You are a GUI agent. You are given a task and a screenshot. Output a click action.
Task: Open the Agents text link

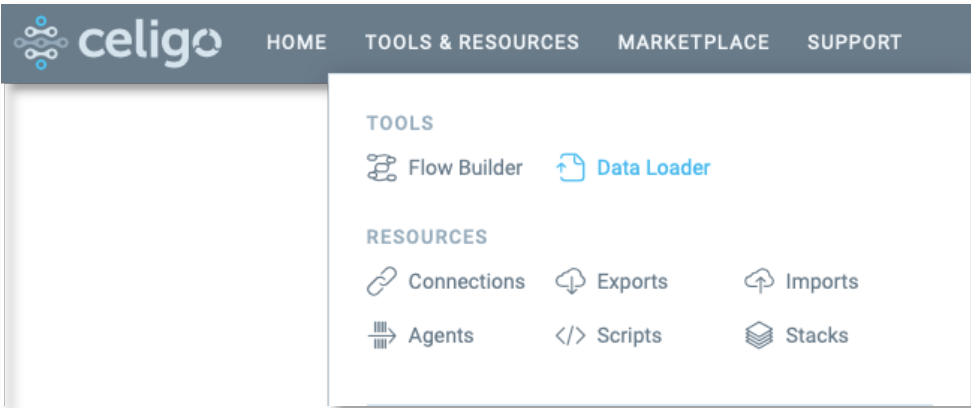point(441,336)
